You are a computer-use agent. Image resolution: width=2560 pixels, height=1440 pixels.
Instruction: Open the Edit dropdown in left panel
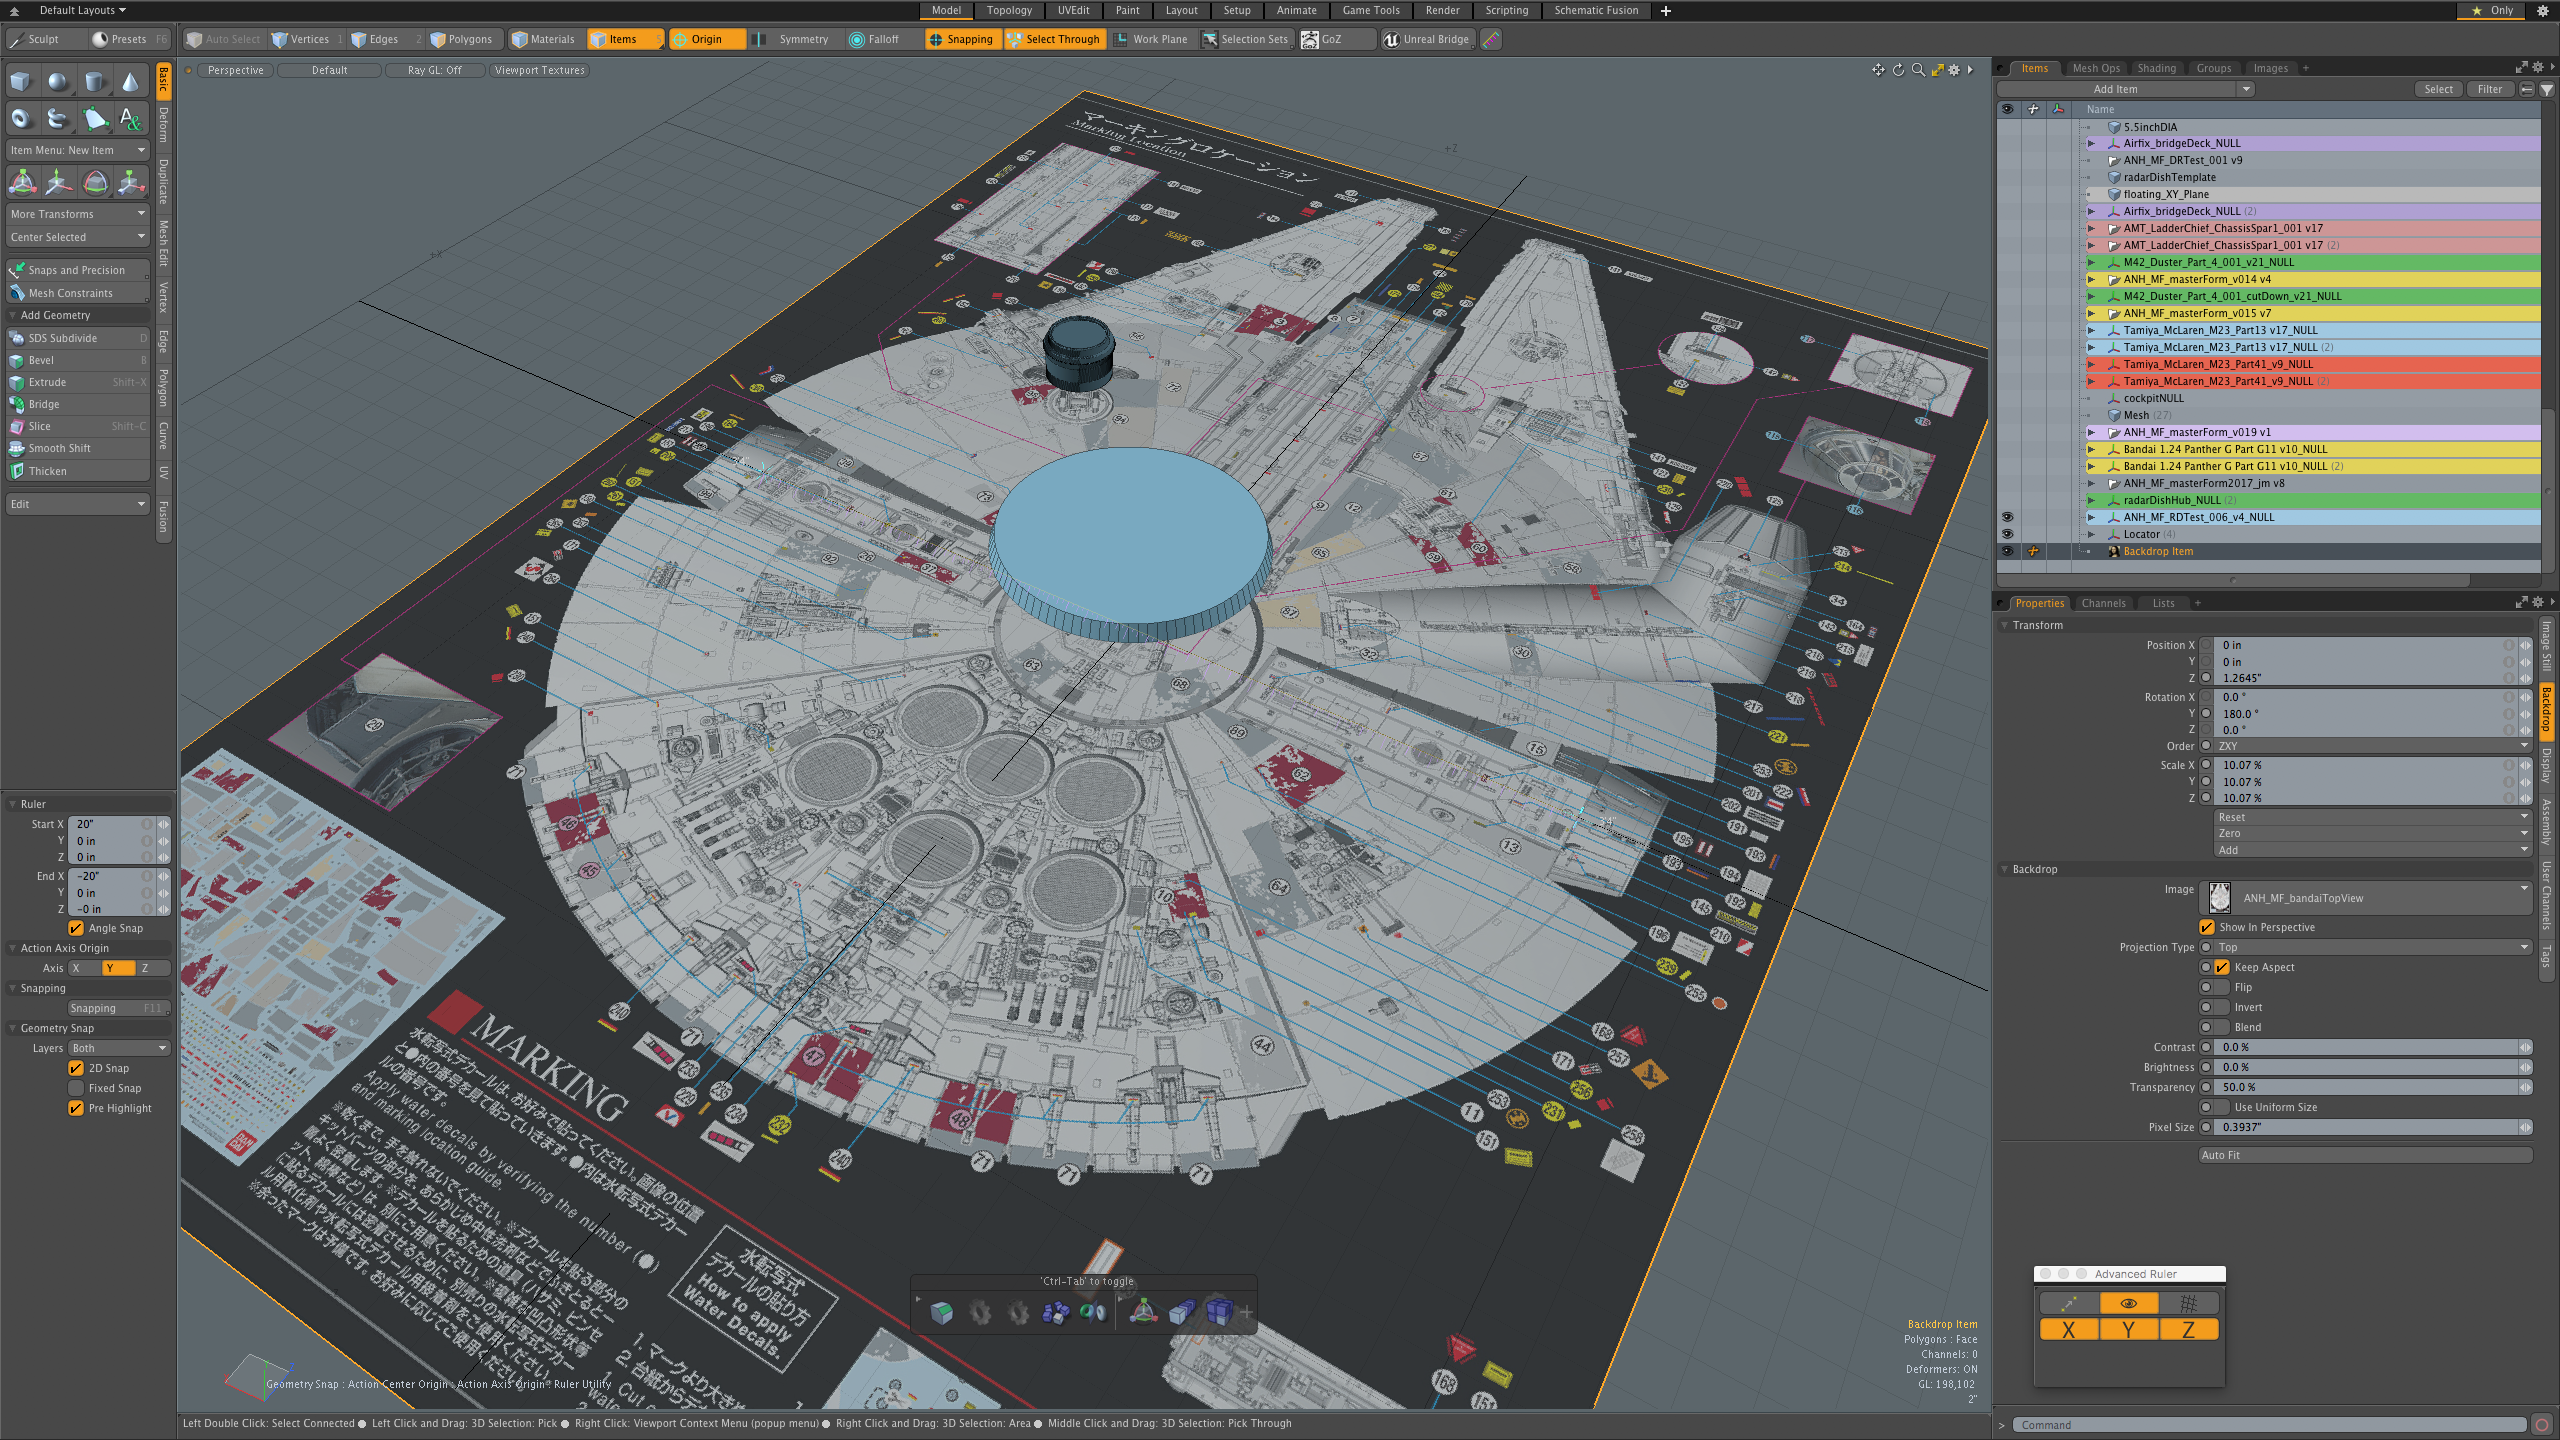click(78, 504)
